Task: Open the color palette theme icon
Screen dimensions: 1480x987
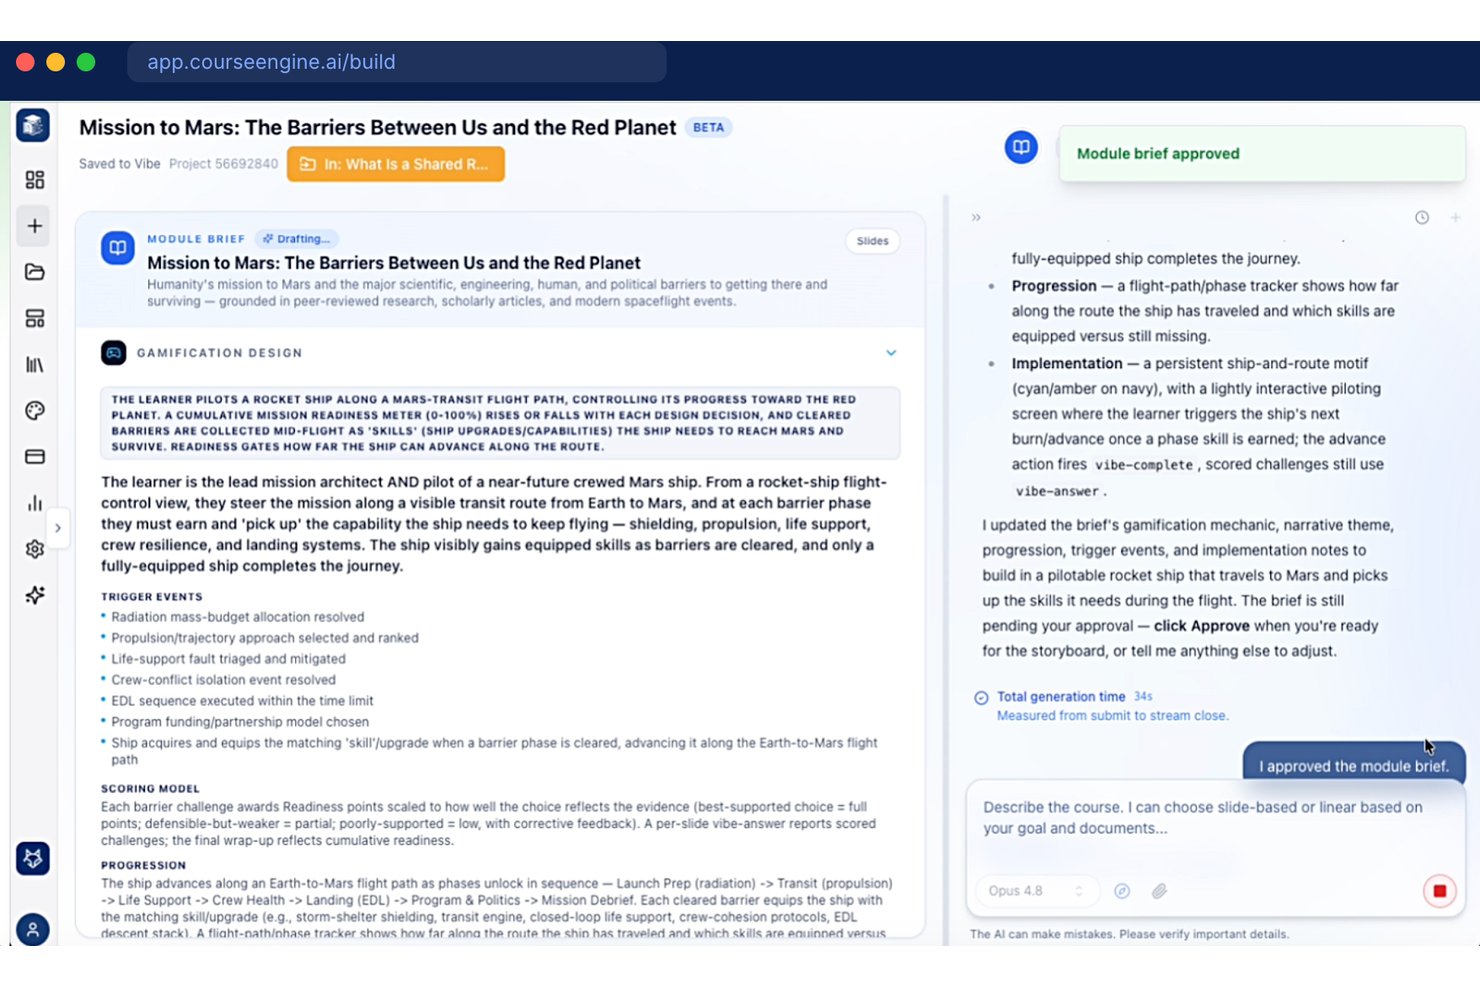Action: (x=35, y=411)
